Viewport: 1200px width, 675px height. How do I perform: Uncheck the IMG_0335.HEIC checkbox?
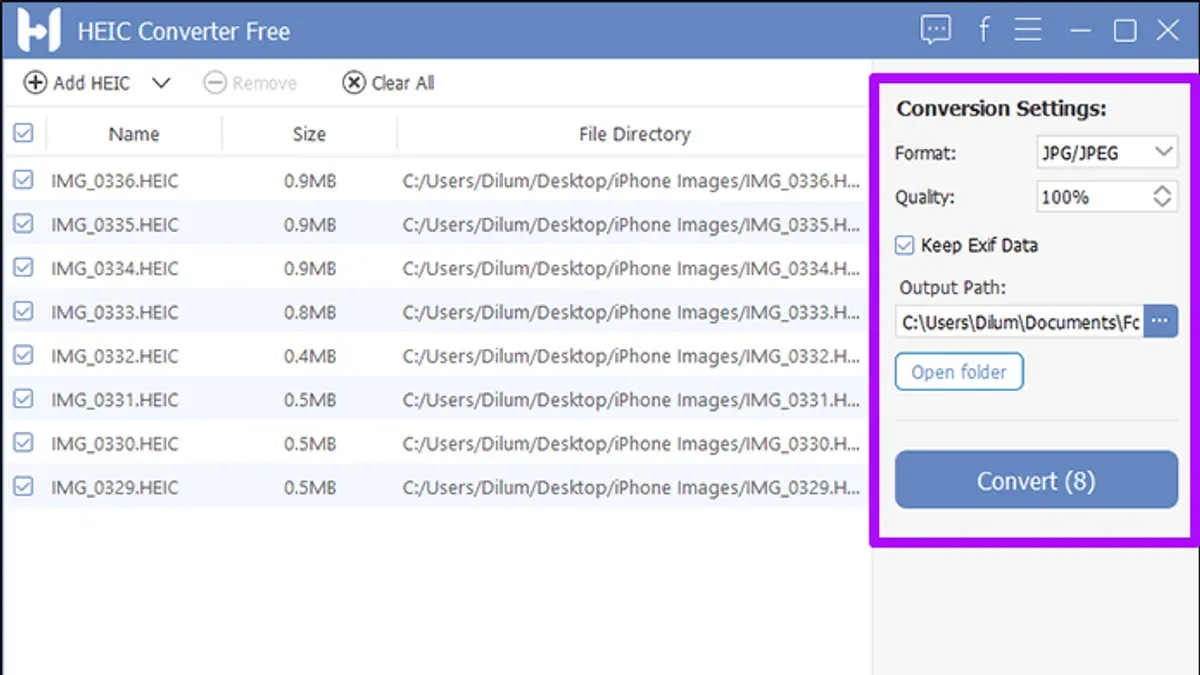click(23, 224)
